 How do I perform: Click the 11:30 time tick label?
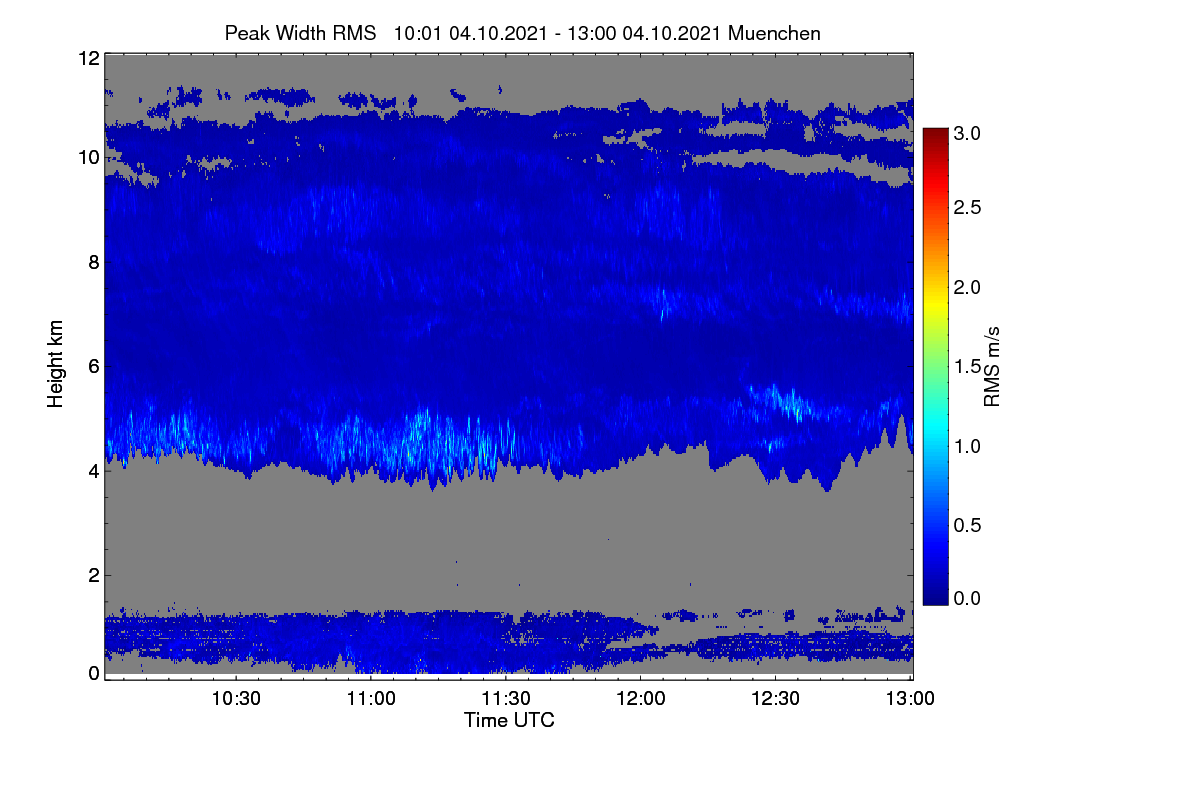tap(506, 699)
